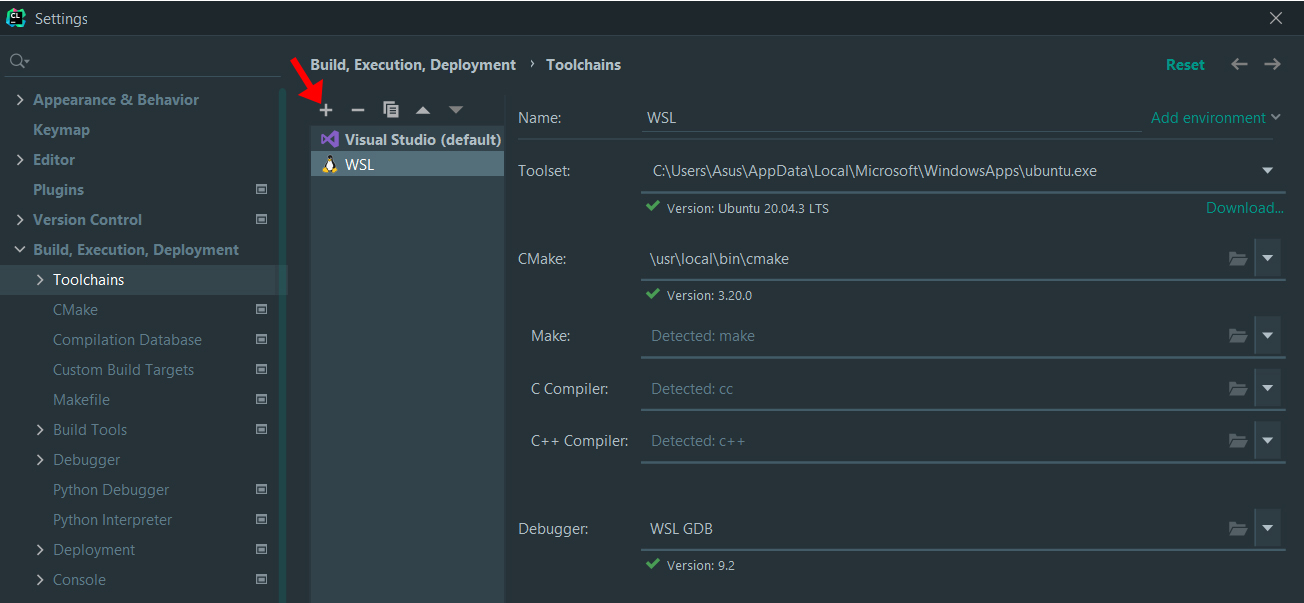Click project-level icon beside Python Debugger
1304x603 pixels.
[x=261, y=489]
